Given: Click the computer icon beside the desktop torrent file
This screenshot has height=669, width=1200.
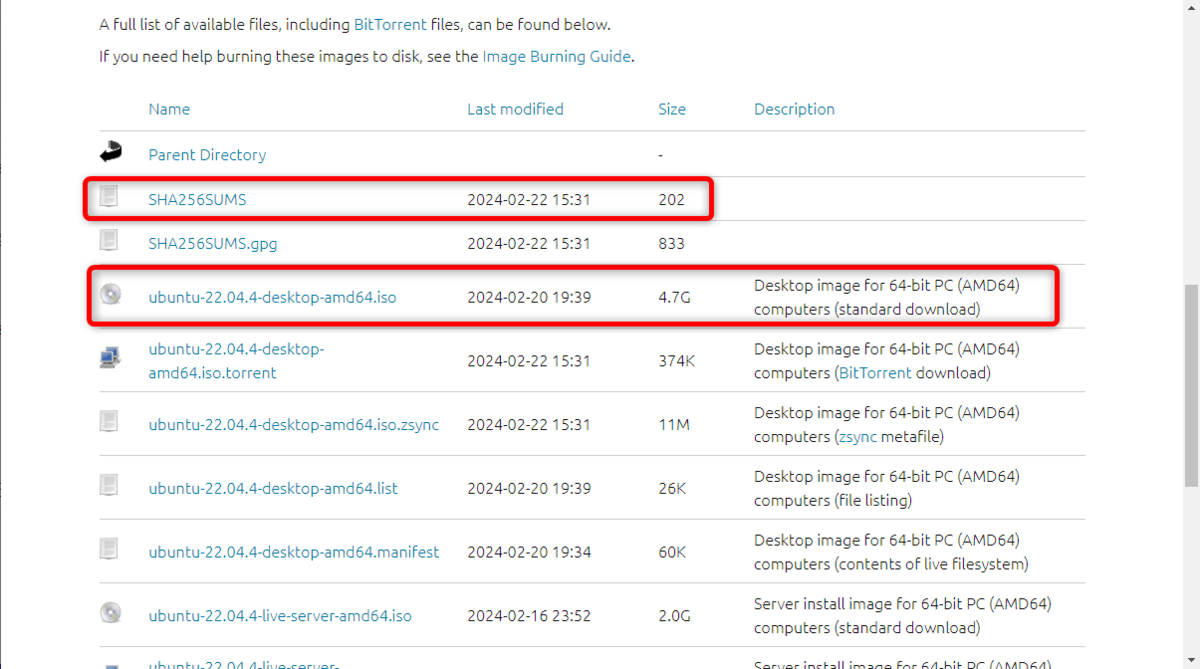Looking at the screenshot, I should pyautogui.click(x=110, y=359).
